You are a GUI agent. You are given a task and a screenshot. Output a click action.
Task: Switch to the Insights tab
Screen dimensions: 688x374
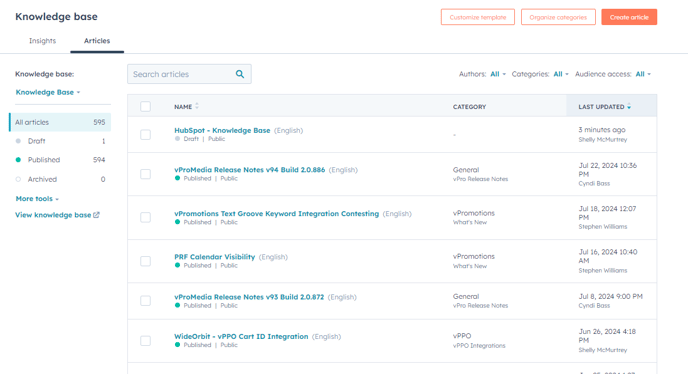(x=43, y=41)
